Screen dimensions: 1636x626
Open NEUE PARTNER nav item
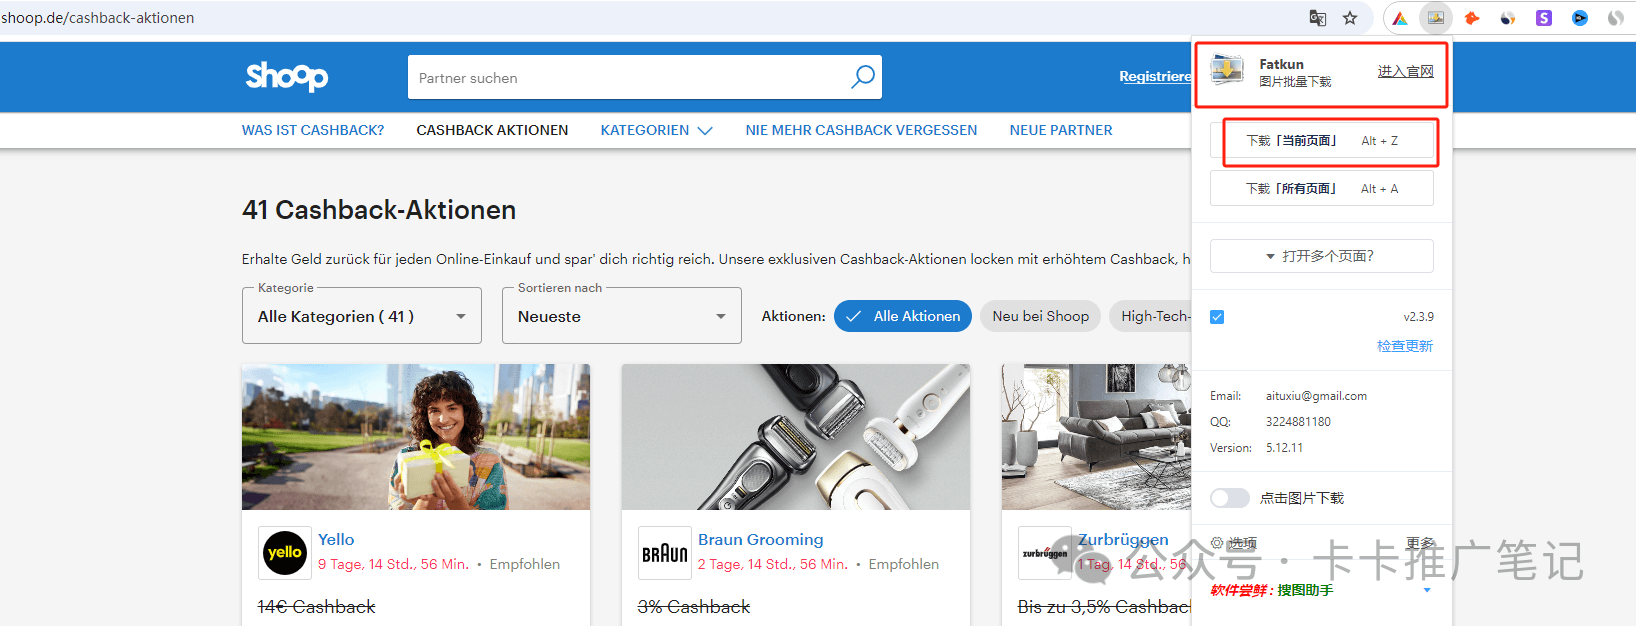(1061, 130)
